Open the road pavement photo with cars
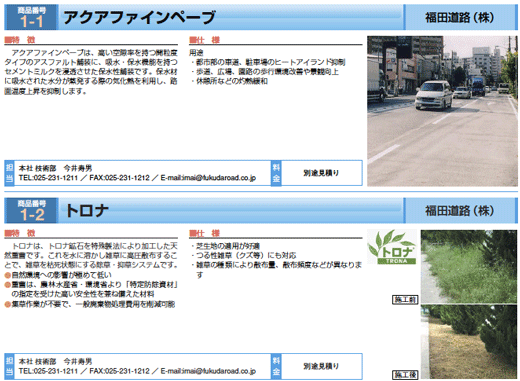The image size is (520, 381). 442,111
